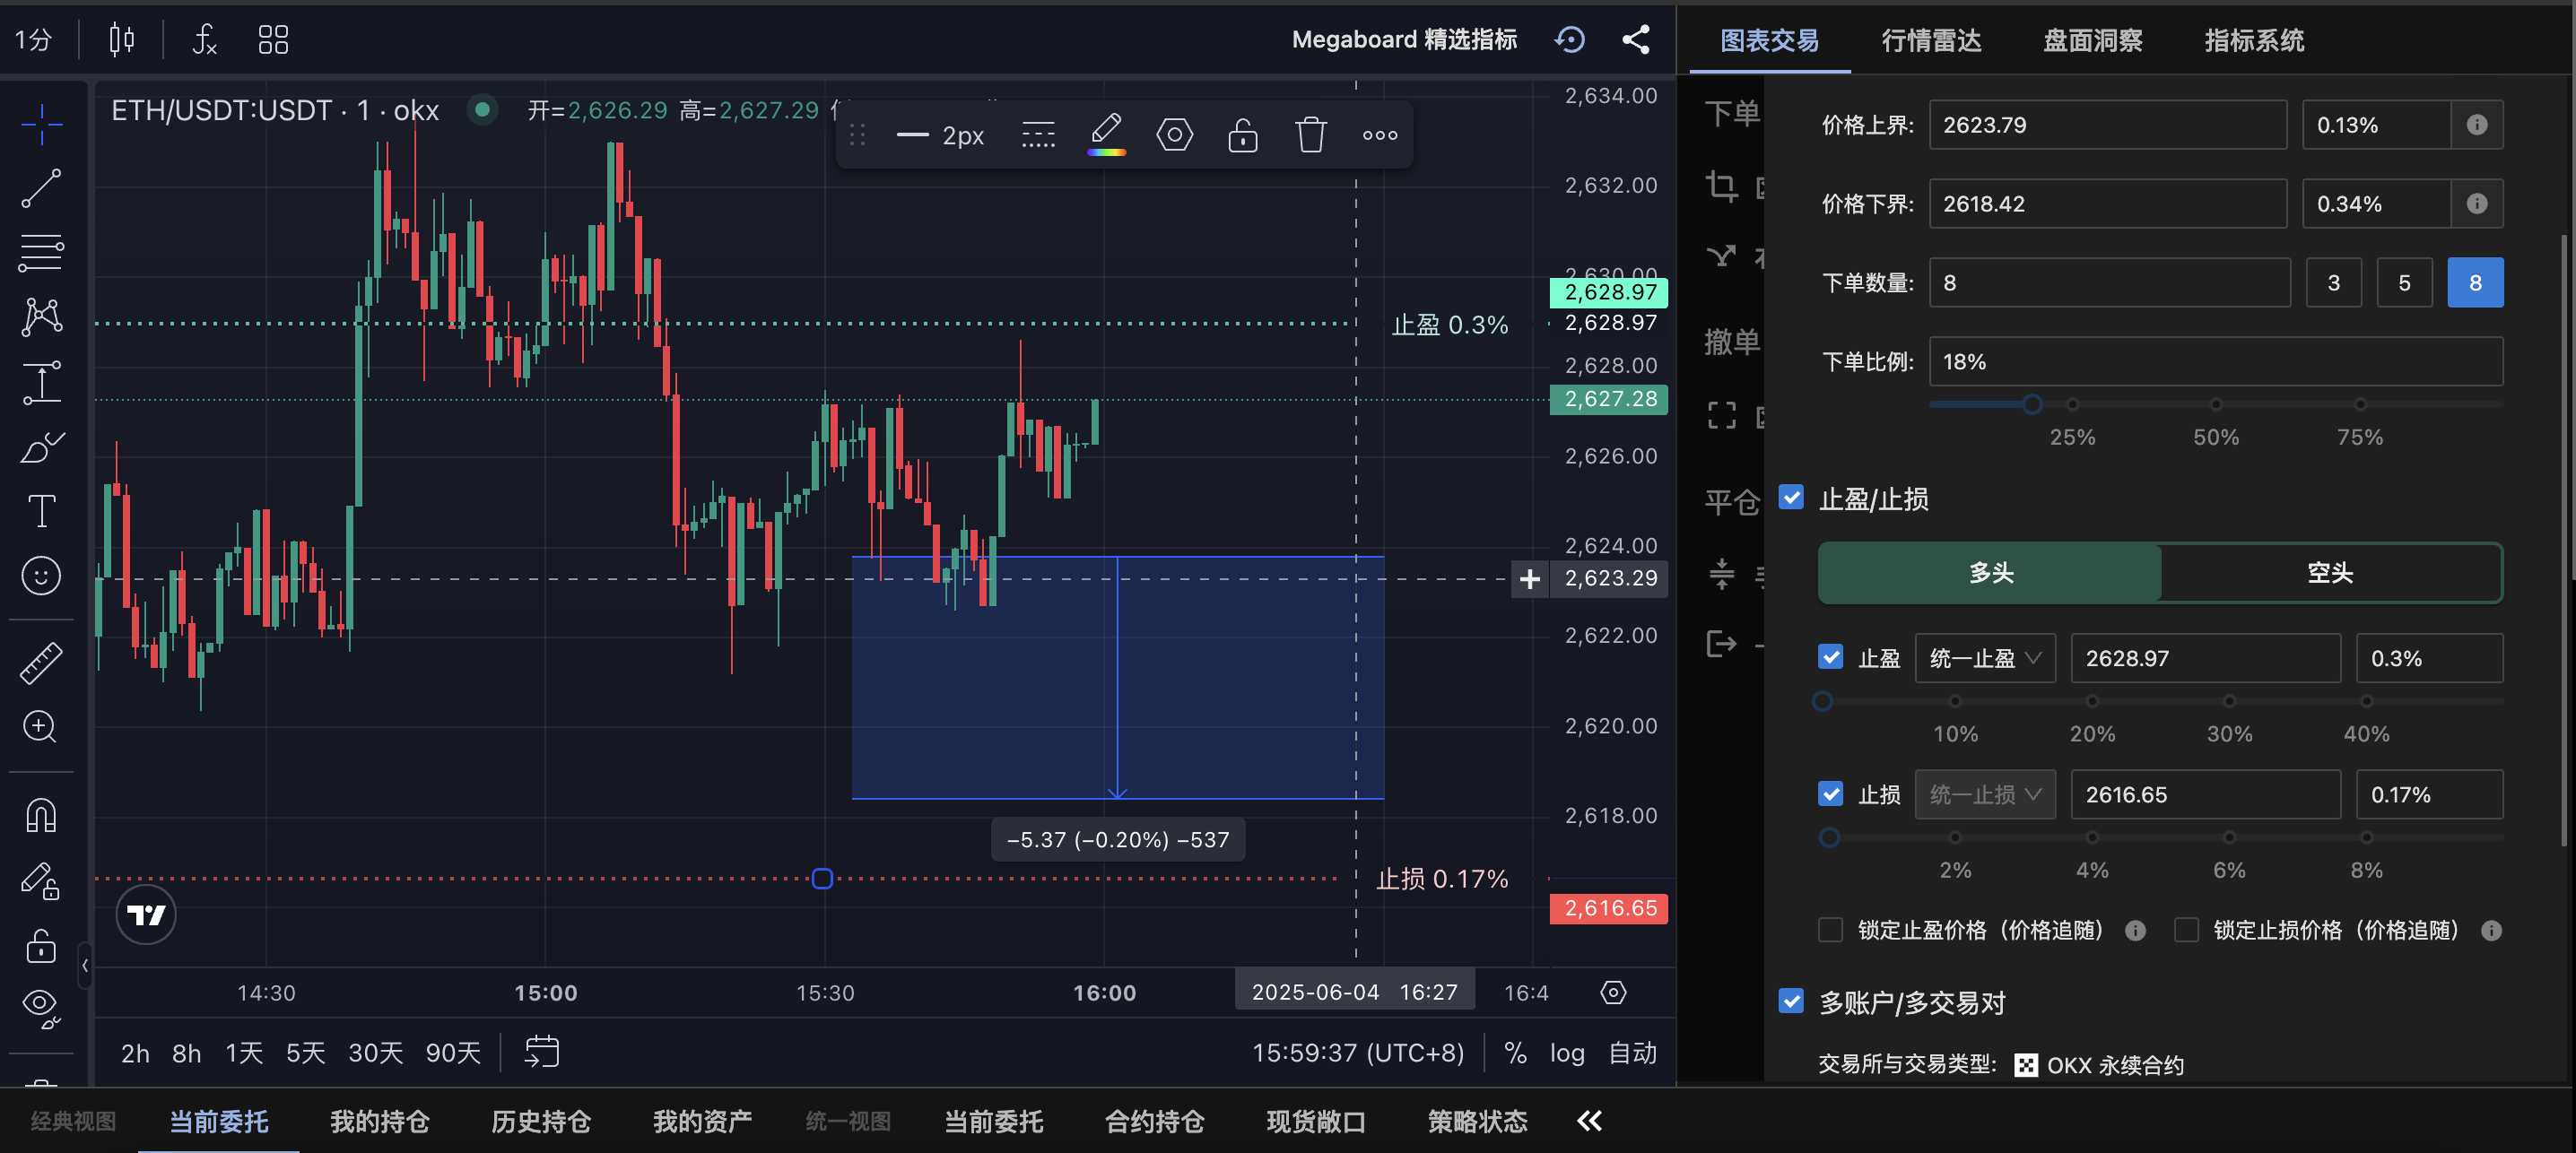Screen dimensions: 2576x1153
Task: Click the share icon in chart header
Action: click(x=1635, y=40)
